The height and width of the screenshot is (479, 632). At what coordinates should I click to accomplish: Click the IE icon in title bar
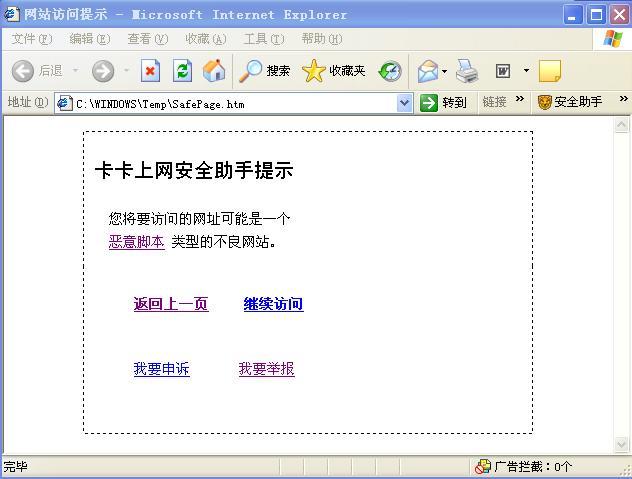tap(11, 15)
